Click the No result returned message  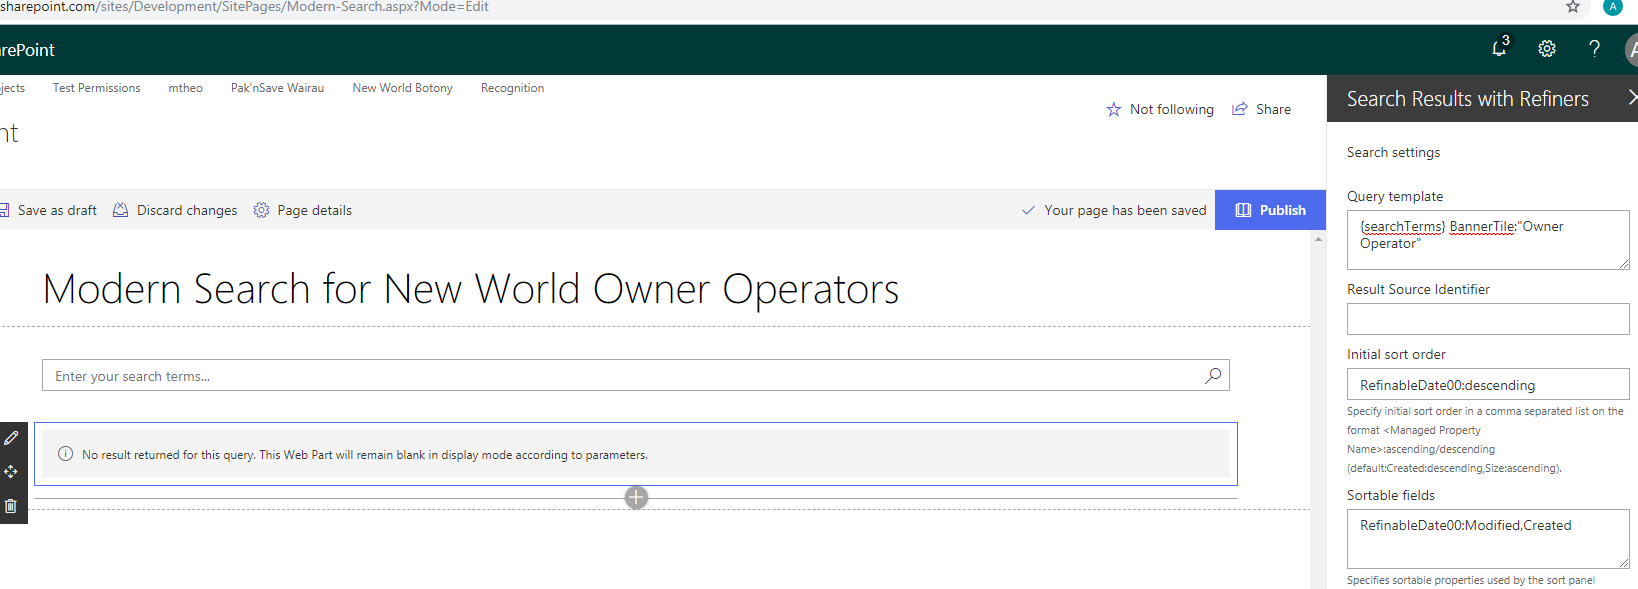[365, 454]
